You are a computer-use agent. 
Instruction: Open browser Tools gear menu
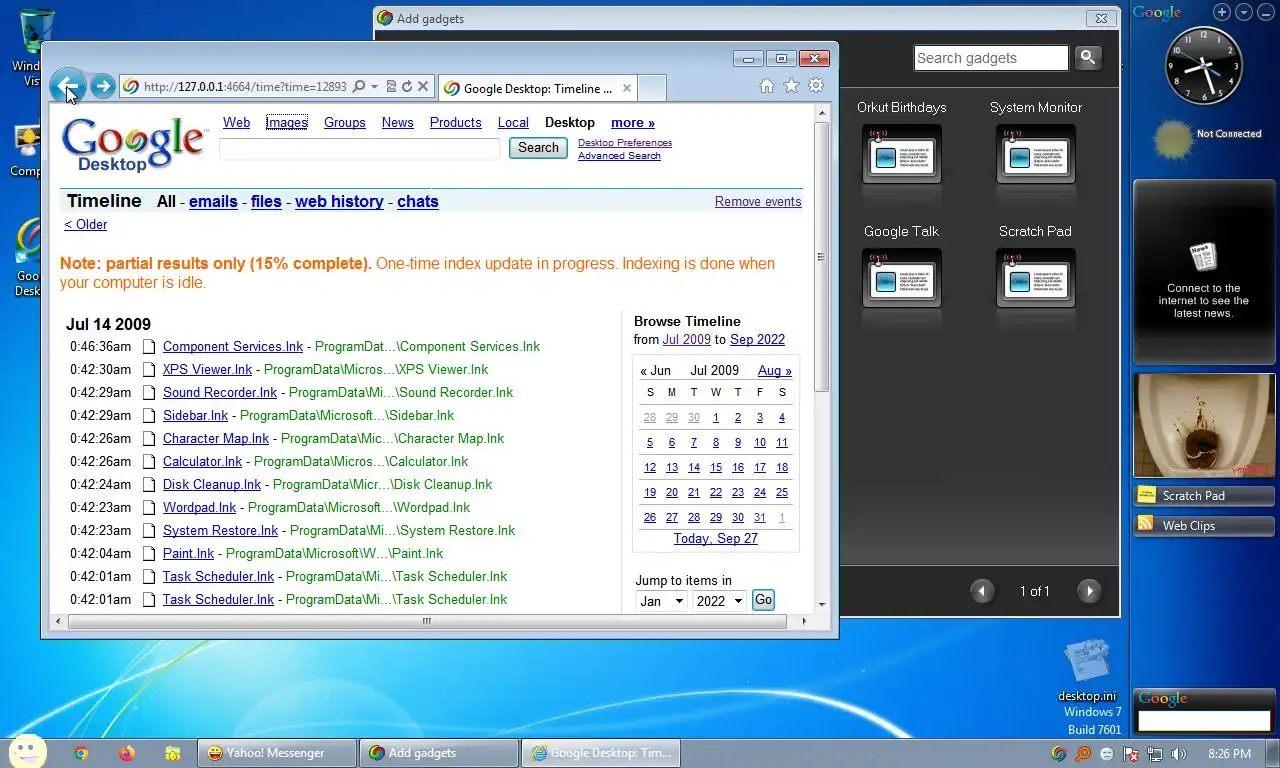pyautogui.click(x=816, y=86)
